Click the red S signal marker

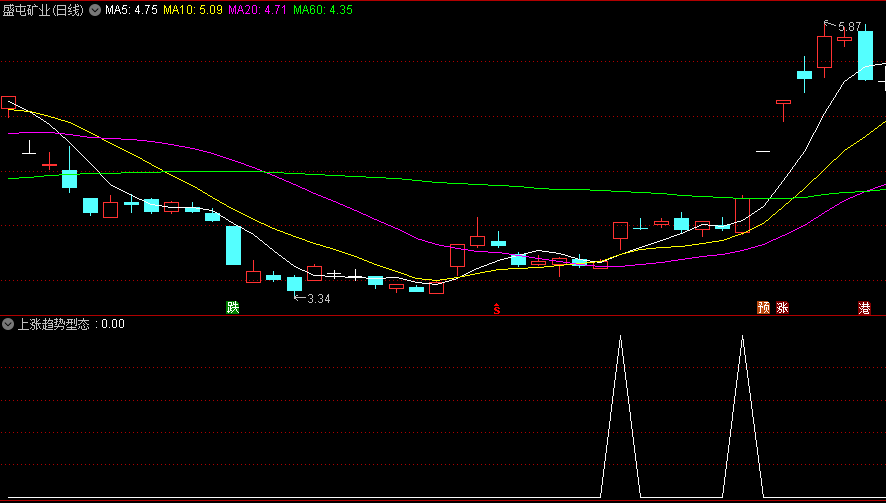click(497, 309)
